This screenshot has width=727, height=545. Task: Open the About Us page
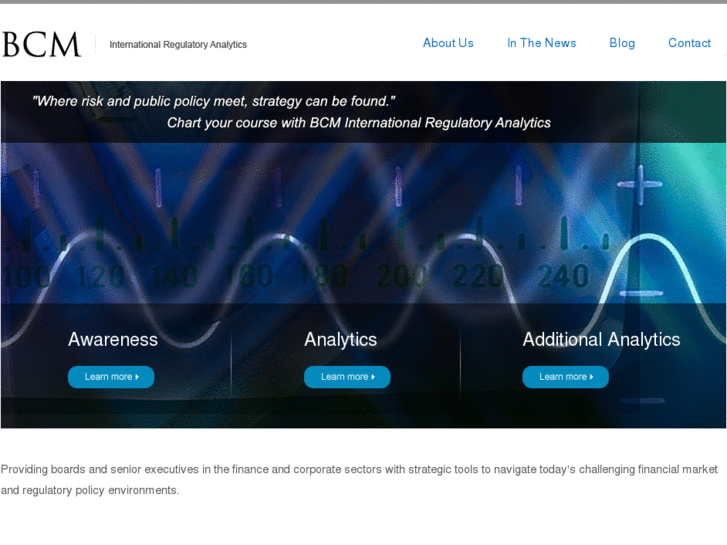click(x=448, y=43)
